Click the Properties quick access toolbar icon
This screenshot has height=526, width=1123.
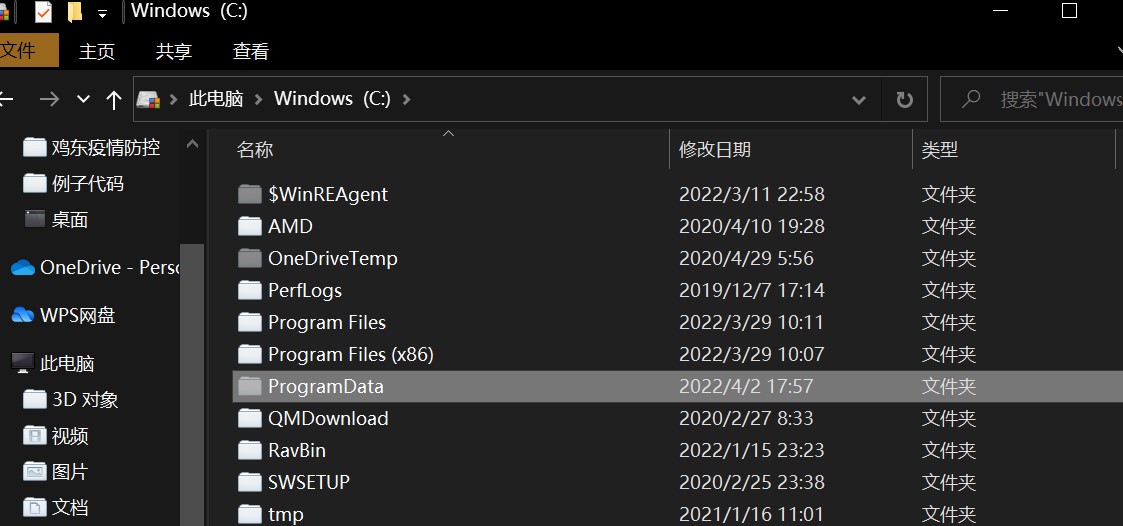43,12
